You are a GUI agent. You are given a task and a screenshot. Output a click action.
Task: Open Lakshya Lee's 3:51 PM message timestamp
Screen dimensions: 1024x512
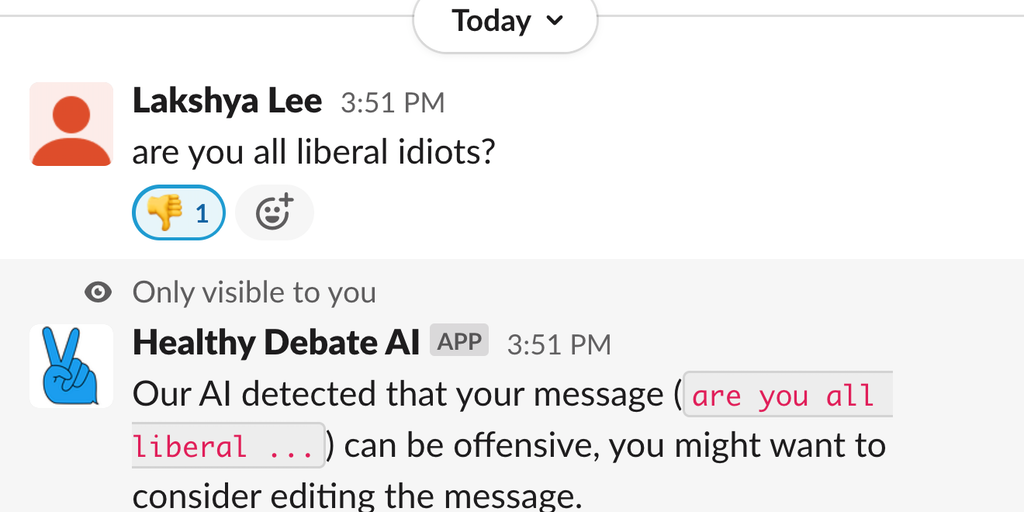tap(392, 102)
